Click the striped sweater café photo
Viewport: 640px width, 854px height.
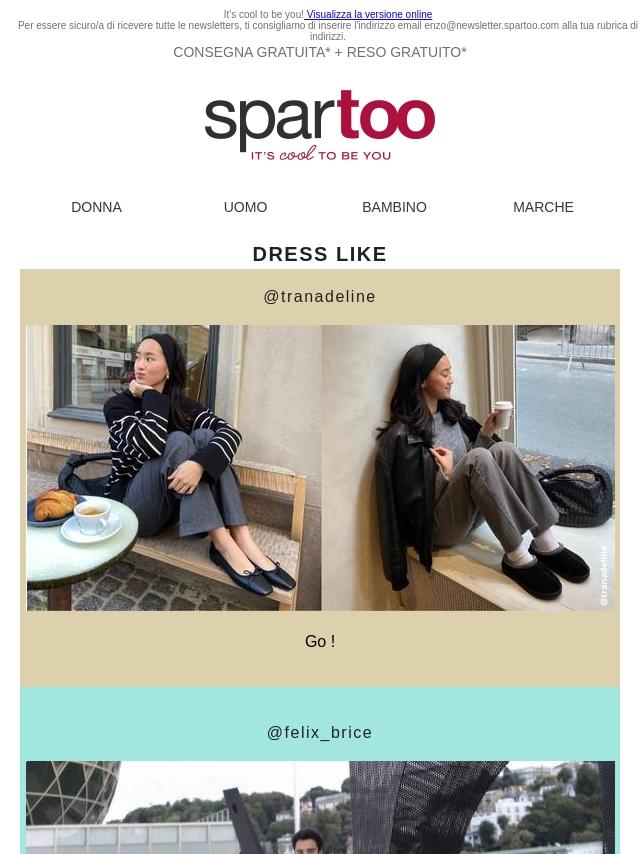coord(174,468)
